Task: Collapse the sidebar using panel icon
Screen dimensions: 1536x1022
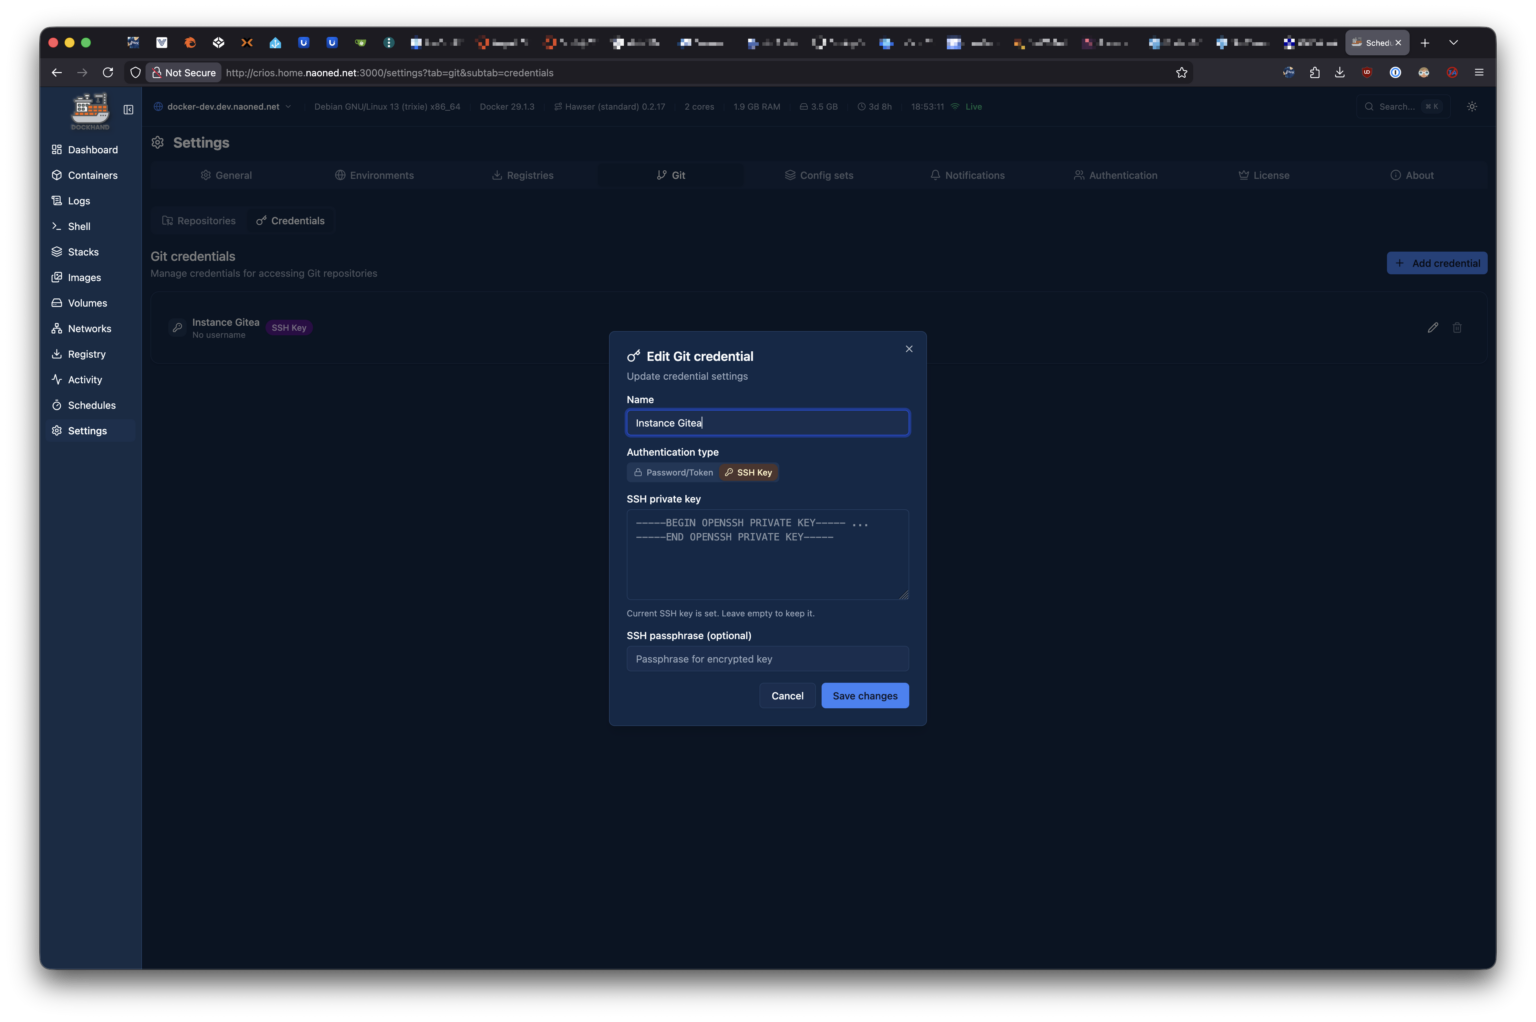Action: tap(128, 110)
